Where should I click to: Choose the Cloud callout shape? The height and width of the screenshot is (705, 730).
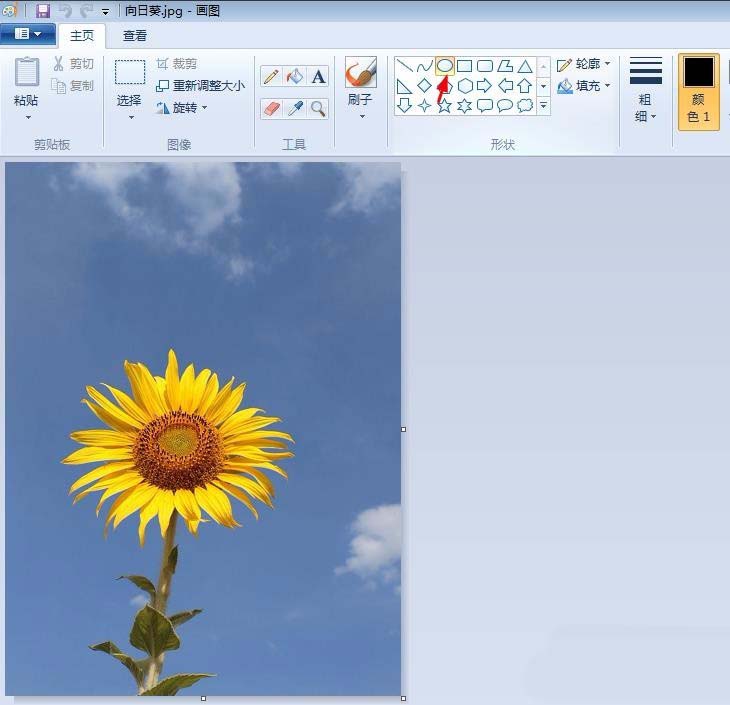(525, 106)
